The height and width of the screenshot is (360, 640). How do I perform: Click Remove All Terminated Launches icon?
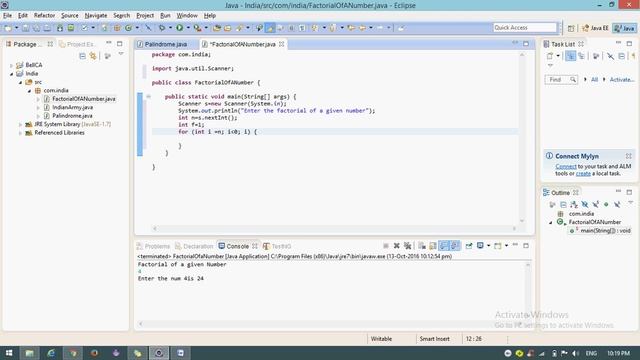(x=407, y=246)
